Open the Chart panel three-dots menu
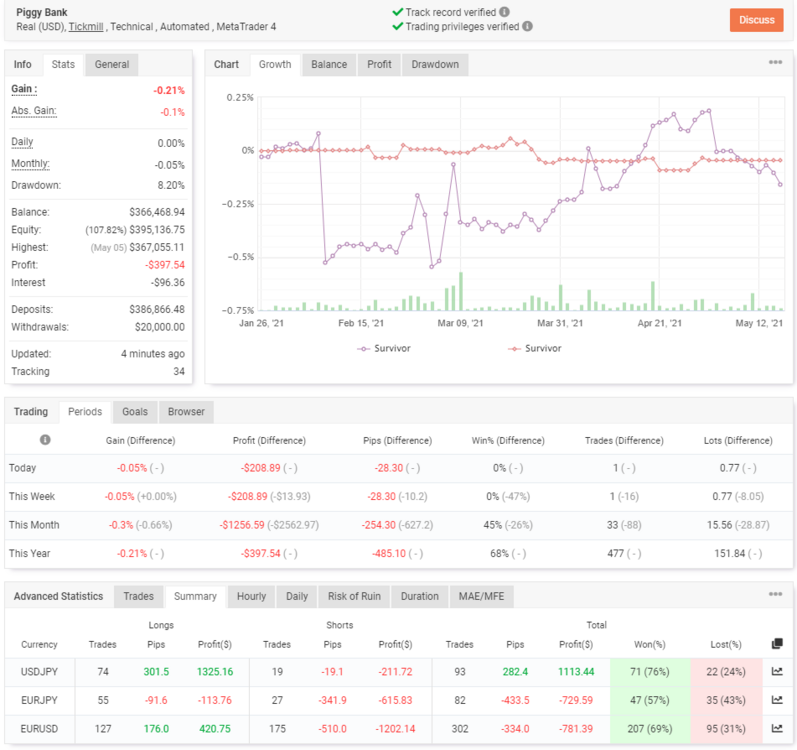 point(775,62)
